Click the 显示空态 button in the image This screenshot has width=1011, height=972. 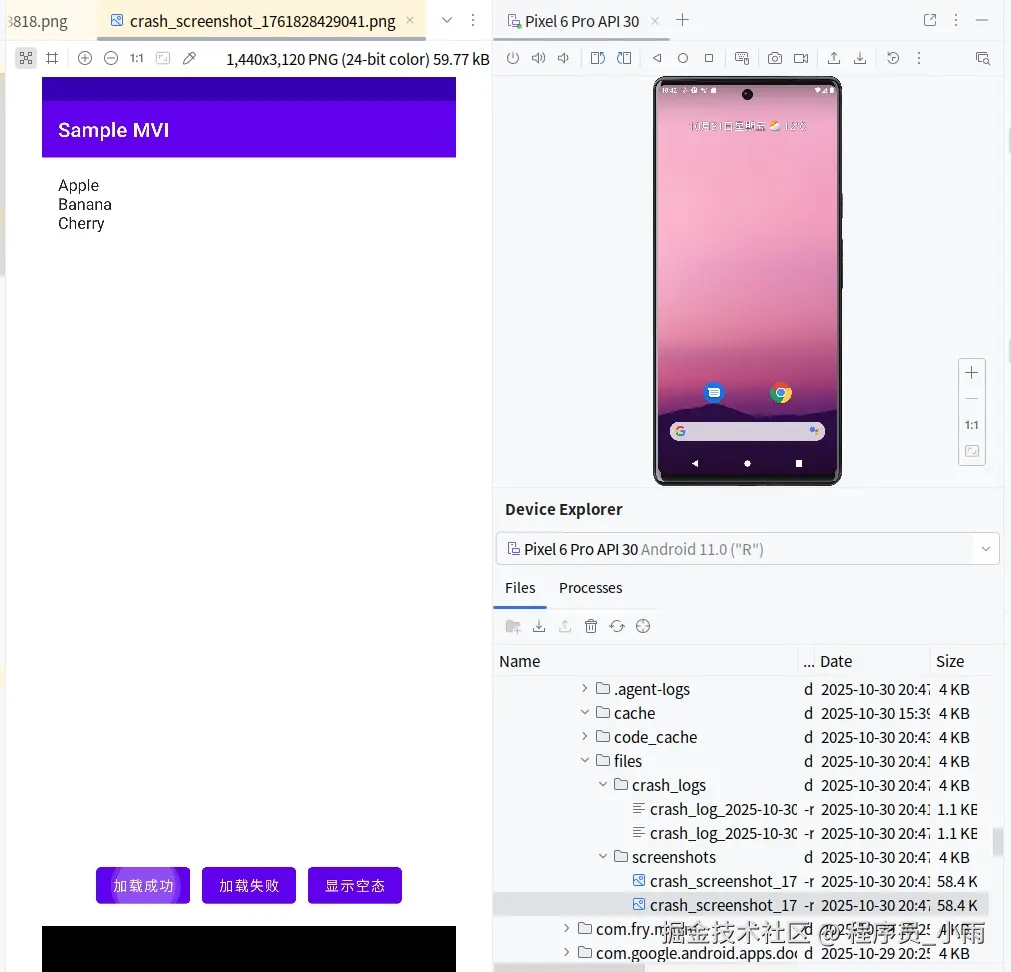[x=355, y=886]
